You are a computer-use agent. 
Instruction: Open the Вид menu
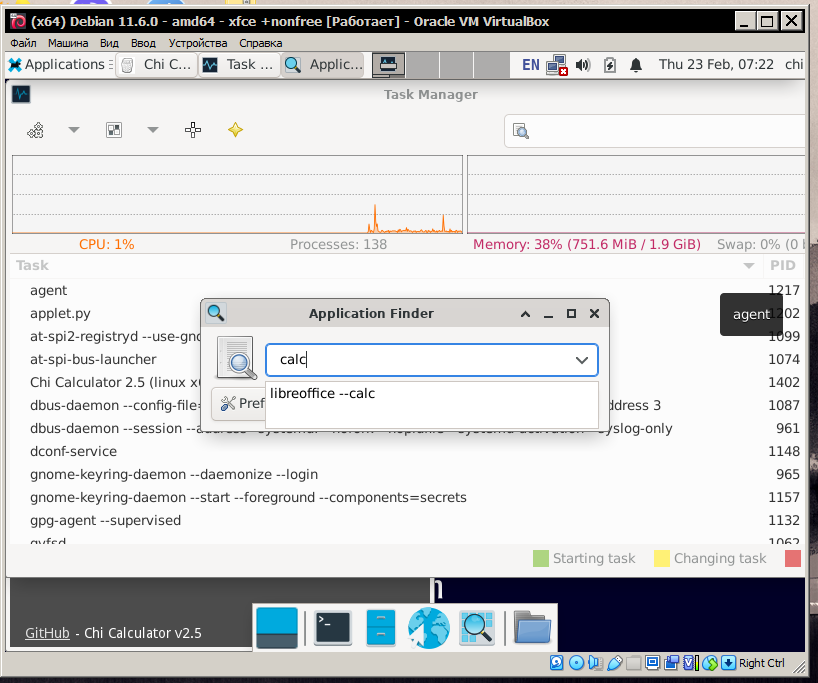pyautogui.click(x=109, y=43)
